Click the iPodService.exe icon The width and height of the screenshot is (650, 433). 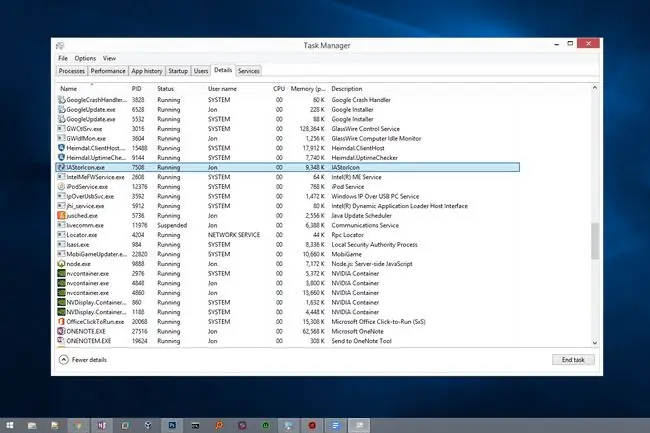coord(61,186)
